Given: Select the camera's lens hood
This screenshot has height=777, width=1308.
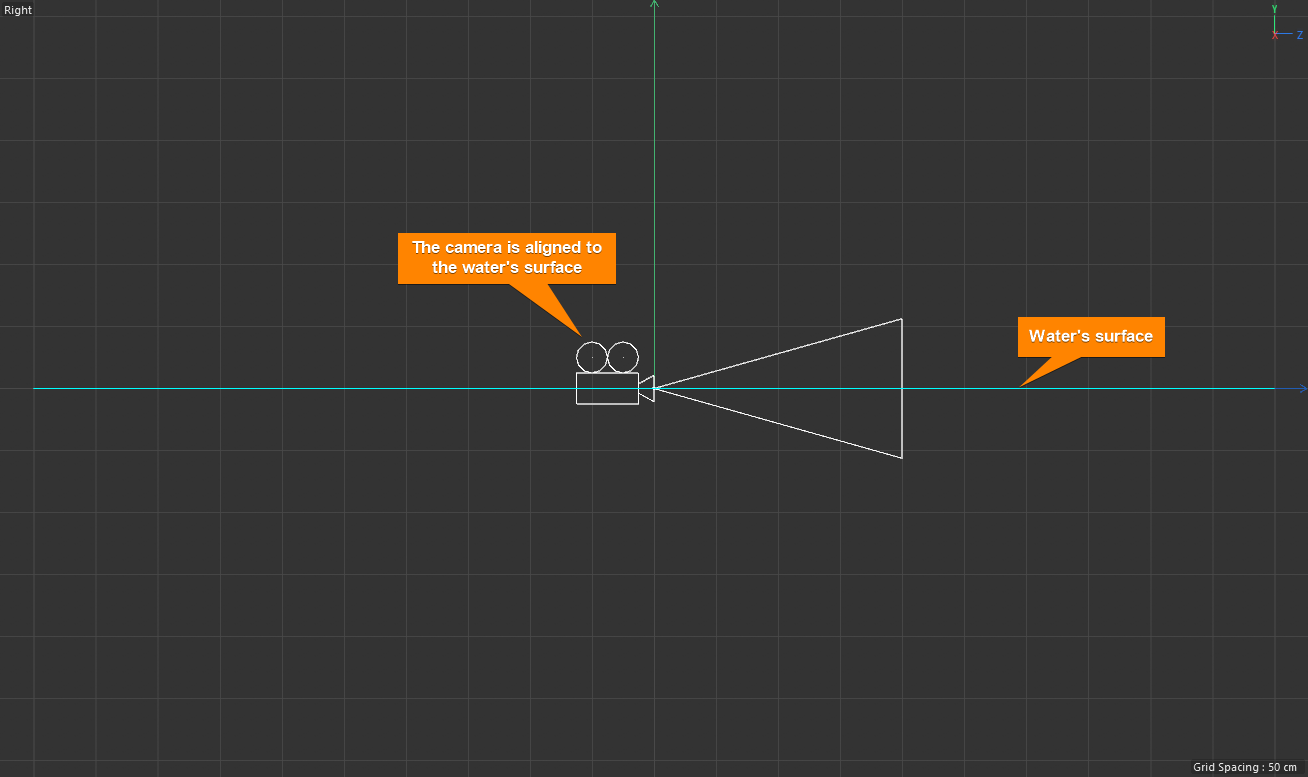Looking at the screenshot, I should pyautogui.click(x=646, y=389).
